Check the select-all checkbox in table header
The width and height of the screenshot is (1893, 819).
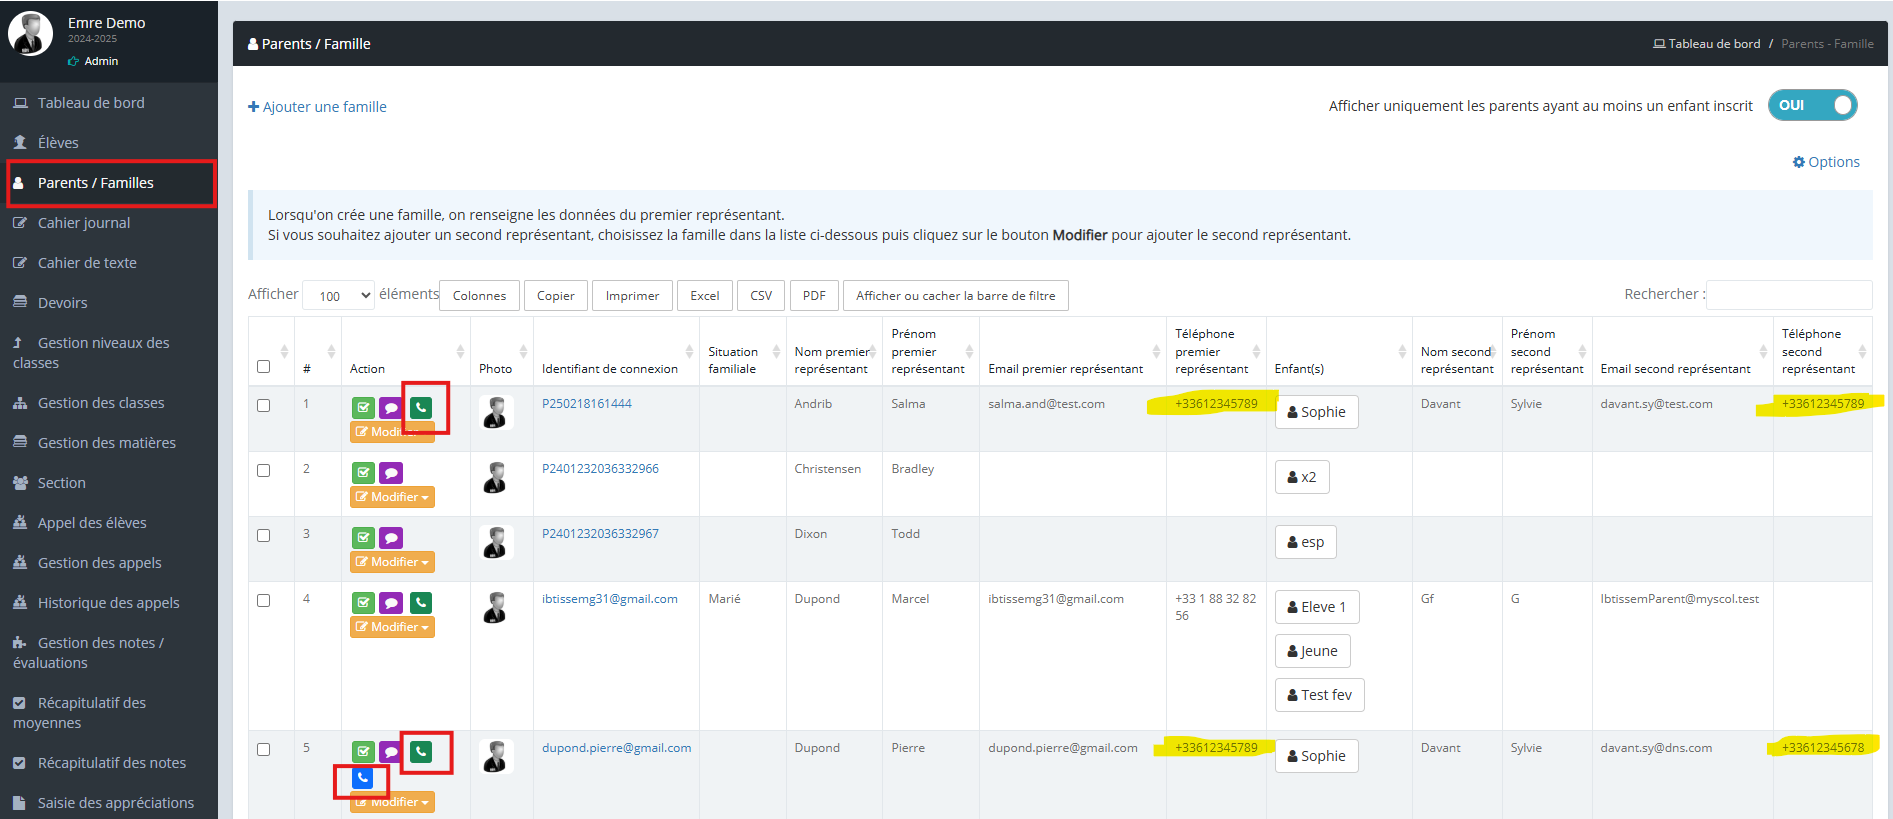264,367
